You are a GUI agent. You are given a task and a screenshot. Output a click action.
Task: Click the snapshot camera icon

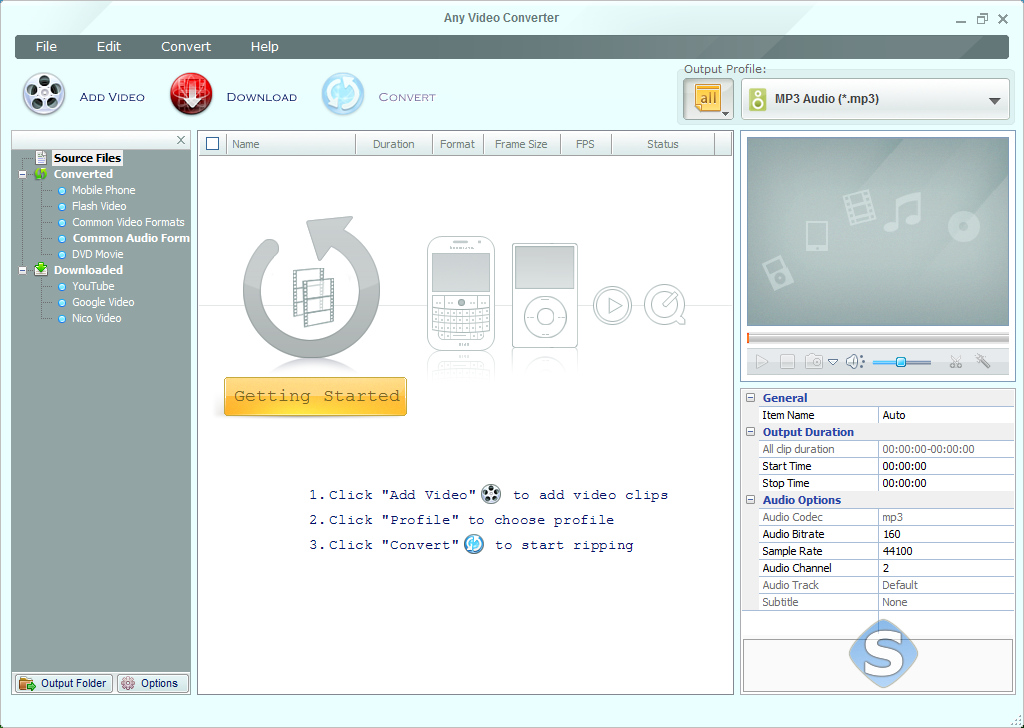814,361
